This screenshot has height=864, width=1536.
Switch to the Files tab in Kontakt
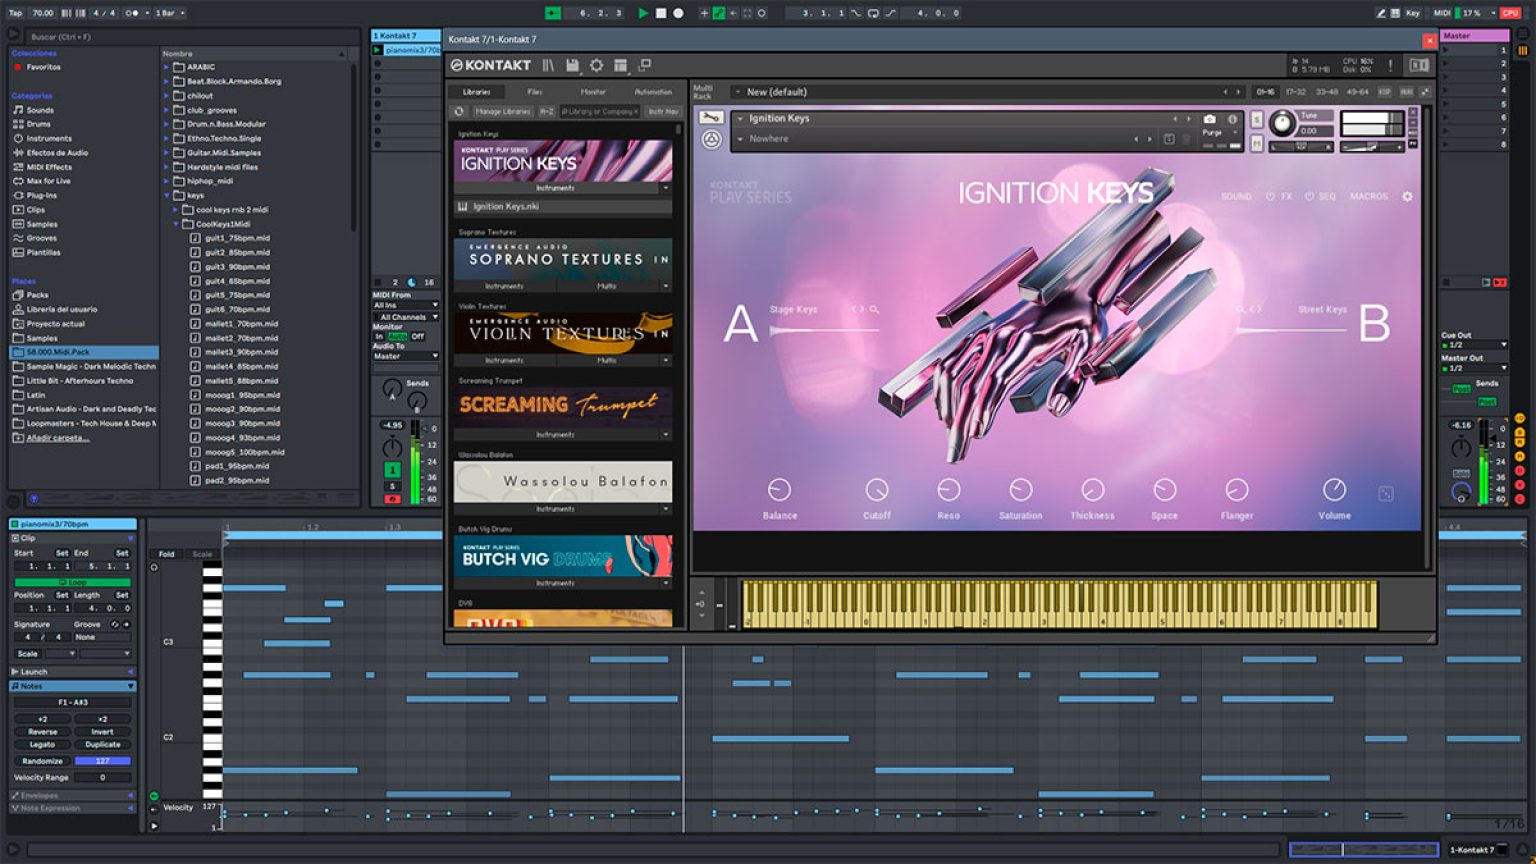coord(534,91)
